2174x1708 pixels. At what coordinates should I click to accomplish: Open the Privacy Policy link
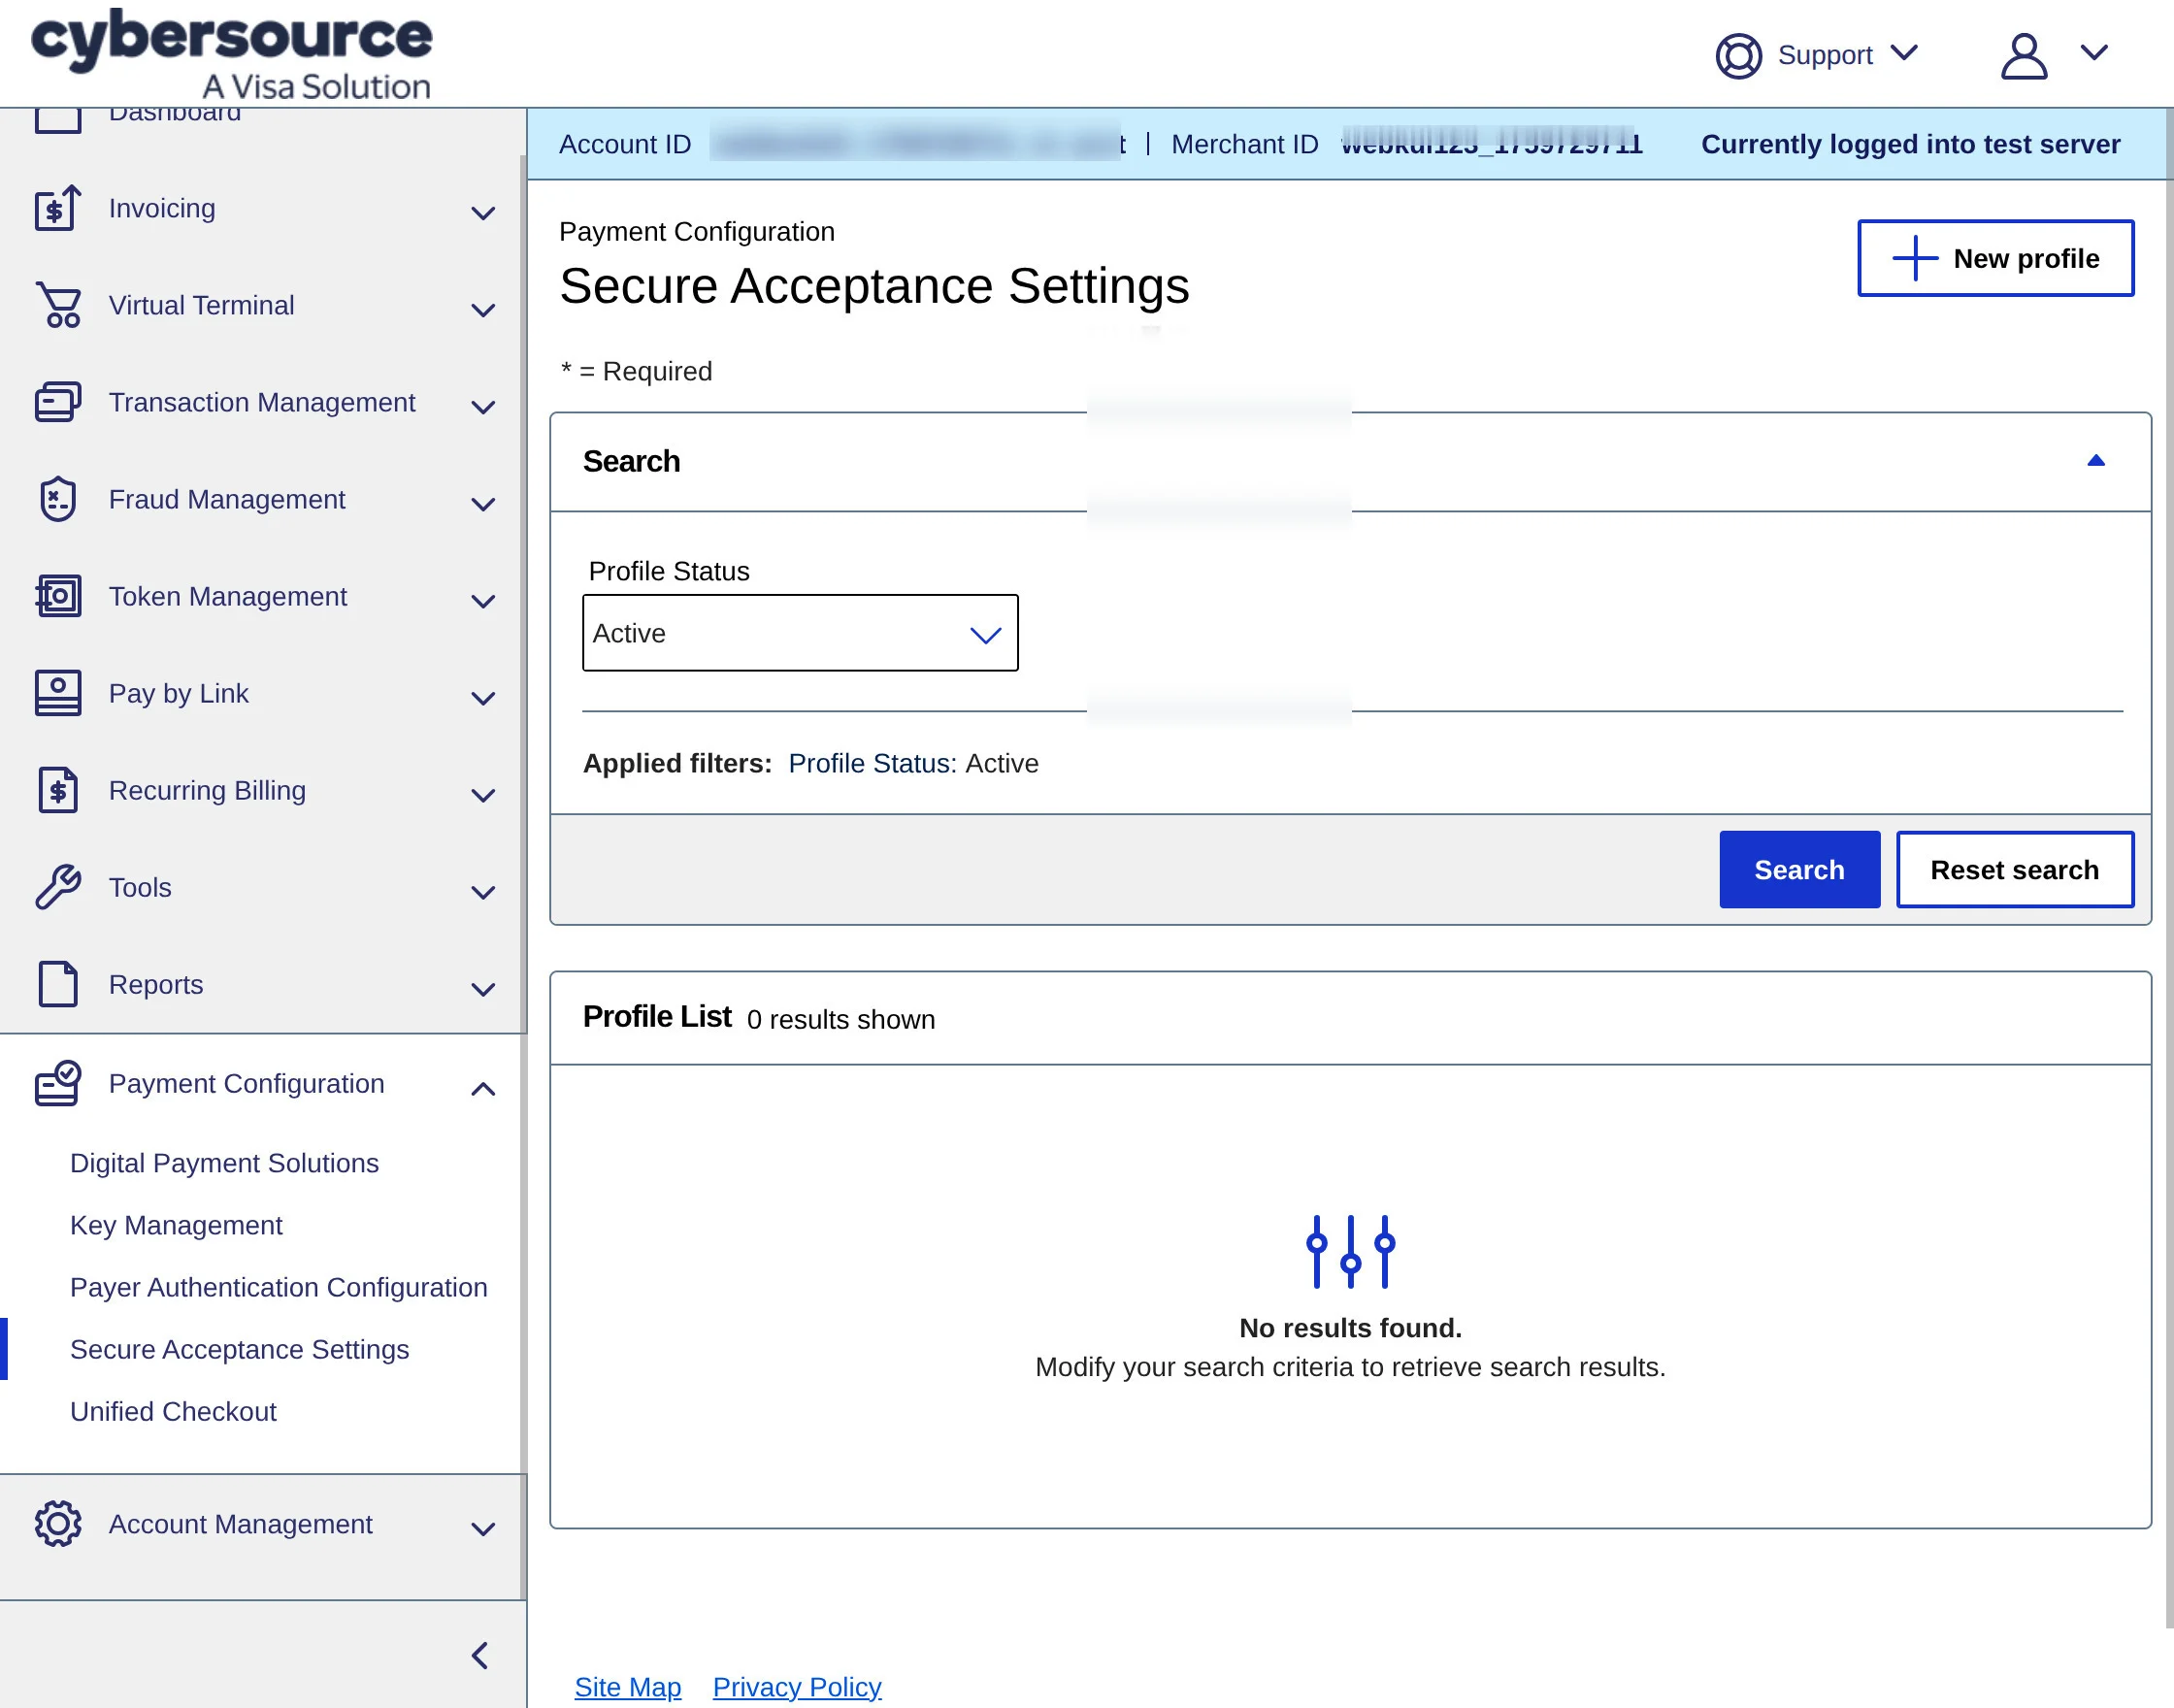[796, 1686]
